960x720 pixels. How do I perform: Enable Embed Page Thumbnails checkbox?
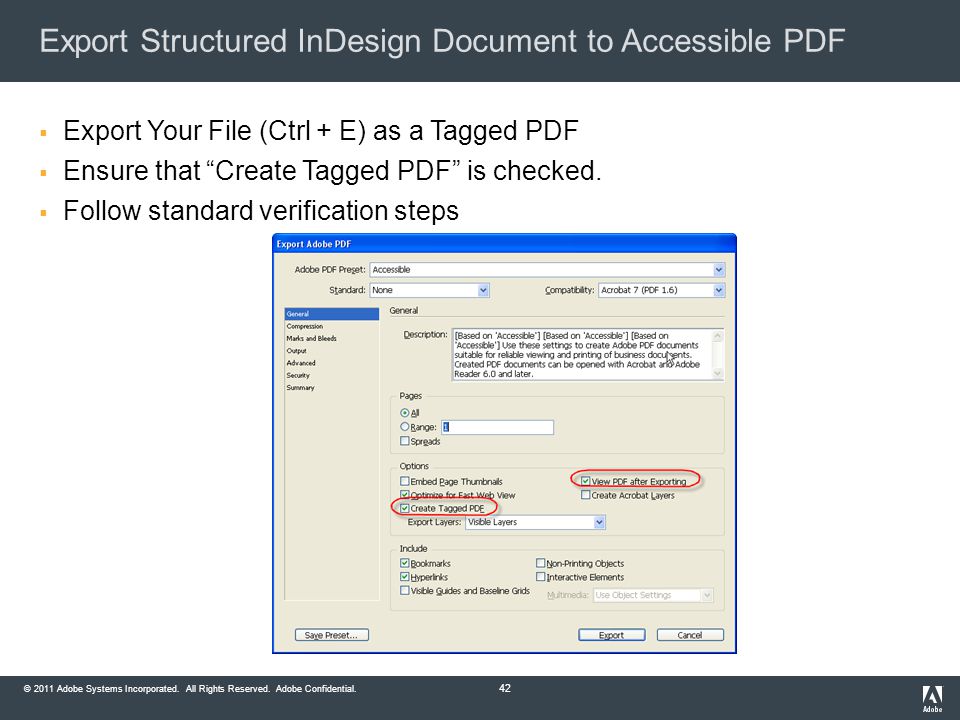405,481
